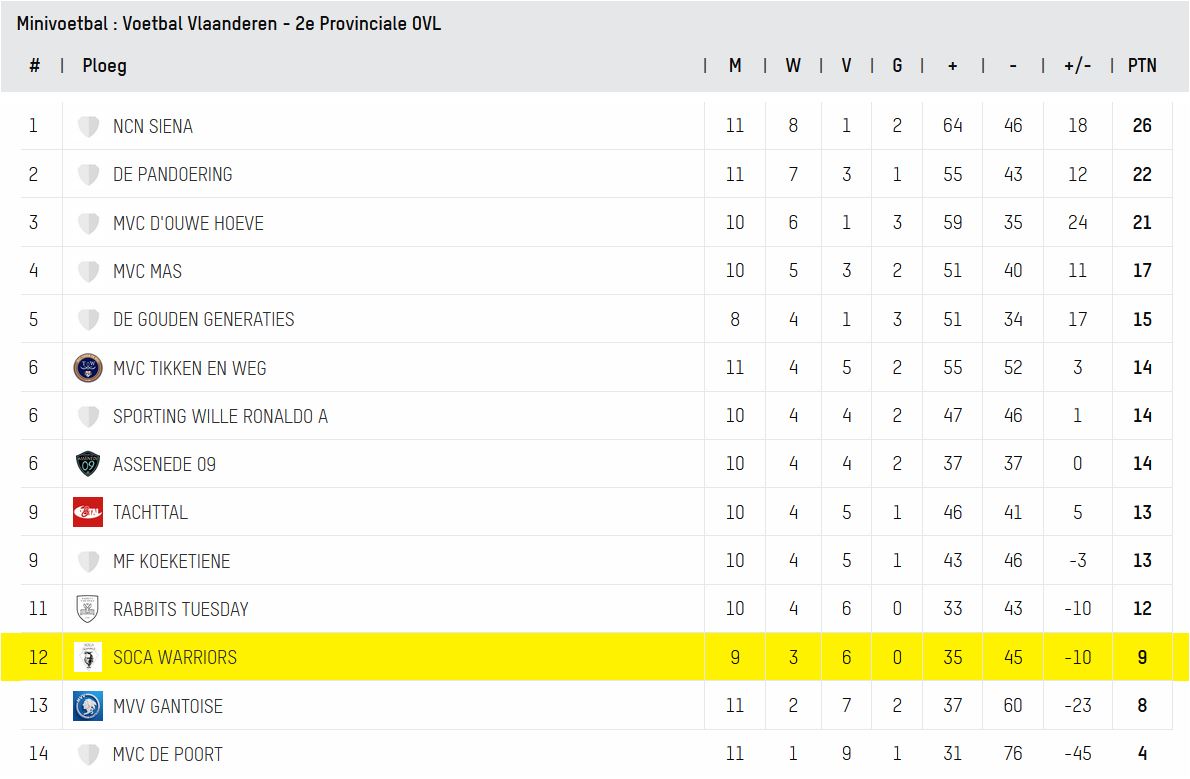This screenshot has height=779, width=1190.
Task: Click the De Gouden Generaties shield icon
Action: [88, 320]
